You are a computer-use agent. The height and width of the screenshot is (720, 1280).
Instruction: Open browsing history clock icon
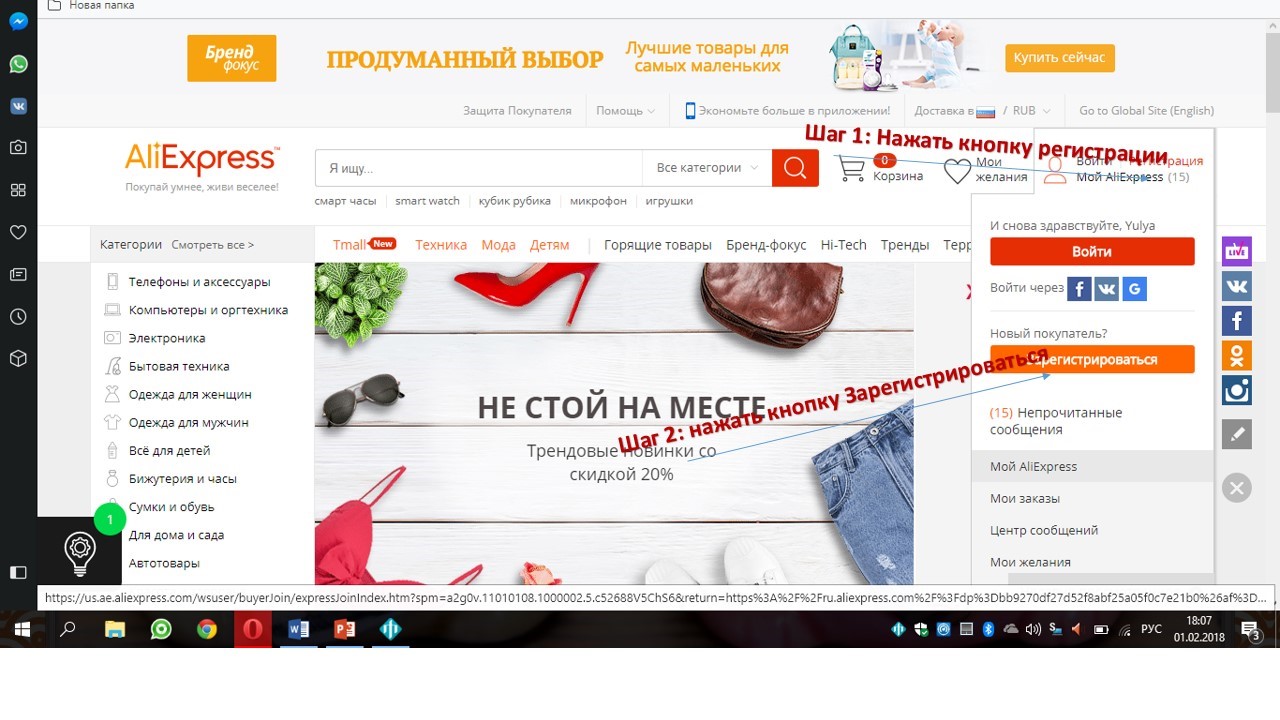pyautogui.click(x=18, y=316)
